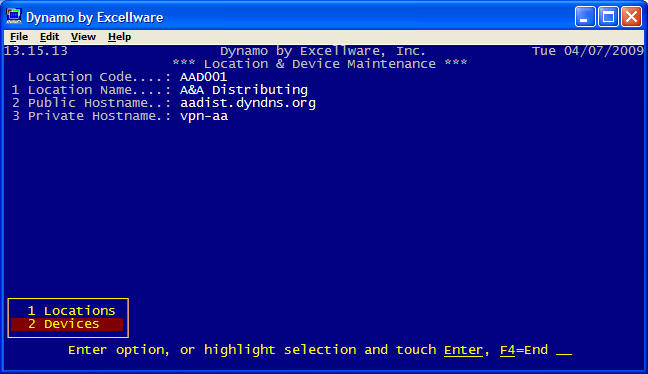The height and width of the screenshot is (374, 648).
Task: Minimize the Dynamo window
Action: pyautogui.click(x=585, y=17)
